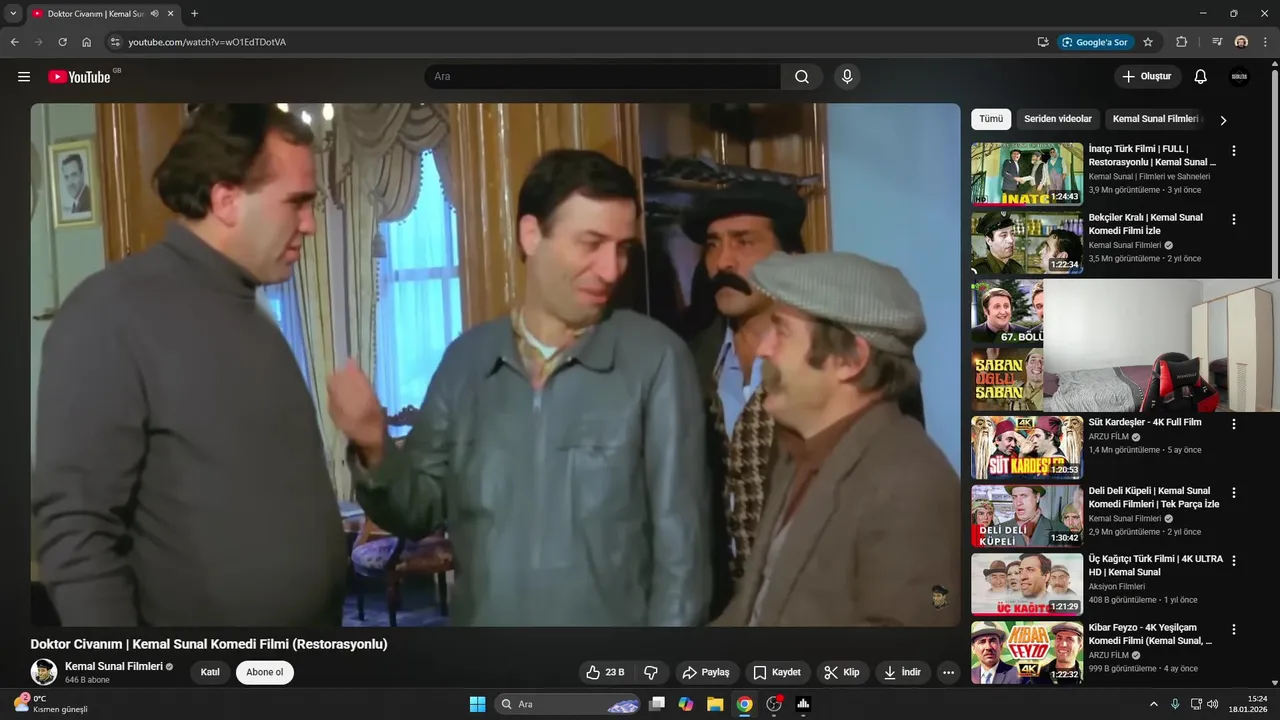Reload the page in Chrome
The height and width of the screenshot is (720, 1280).
62,42
